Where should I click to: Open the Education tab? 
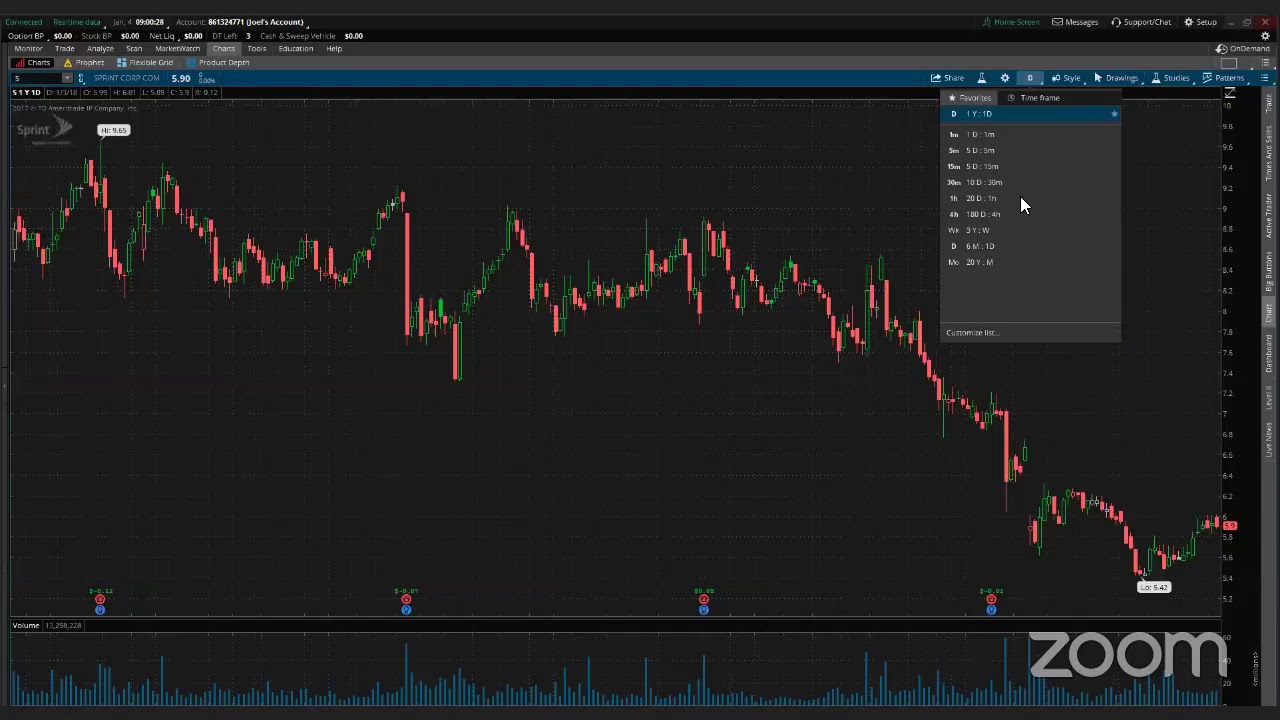click(296, 49)
